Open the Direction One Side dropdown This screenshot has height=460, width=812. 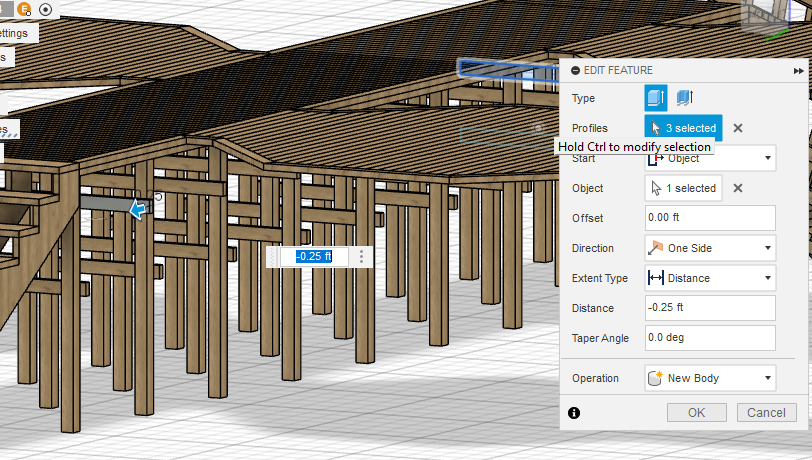coord(710,248)
